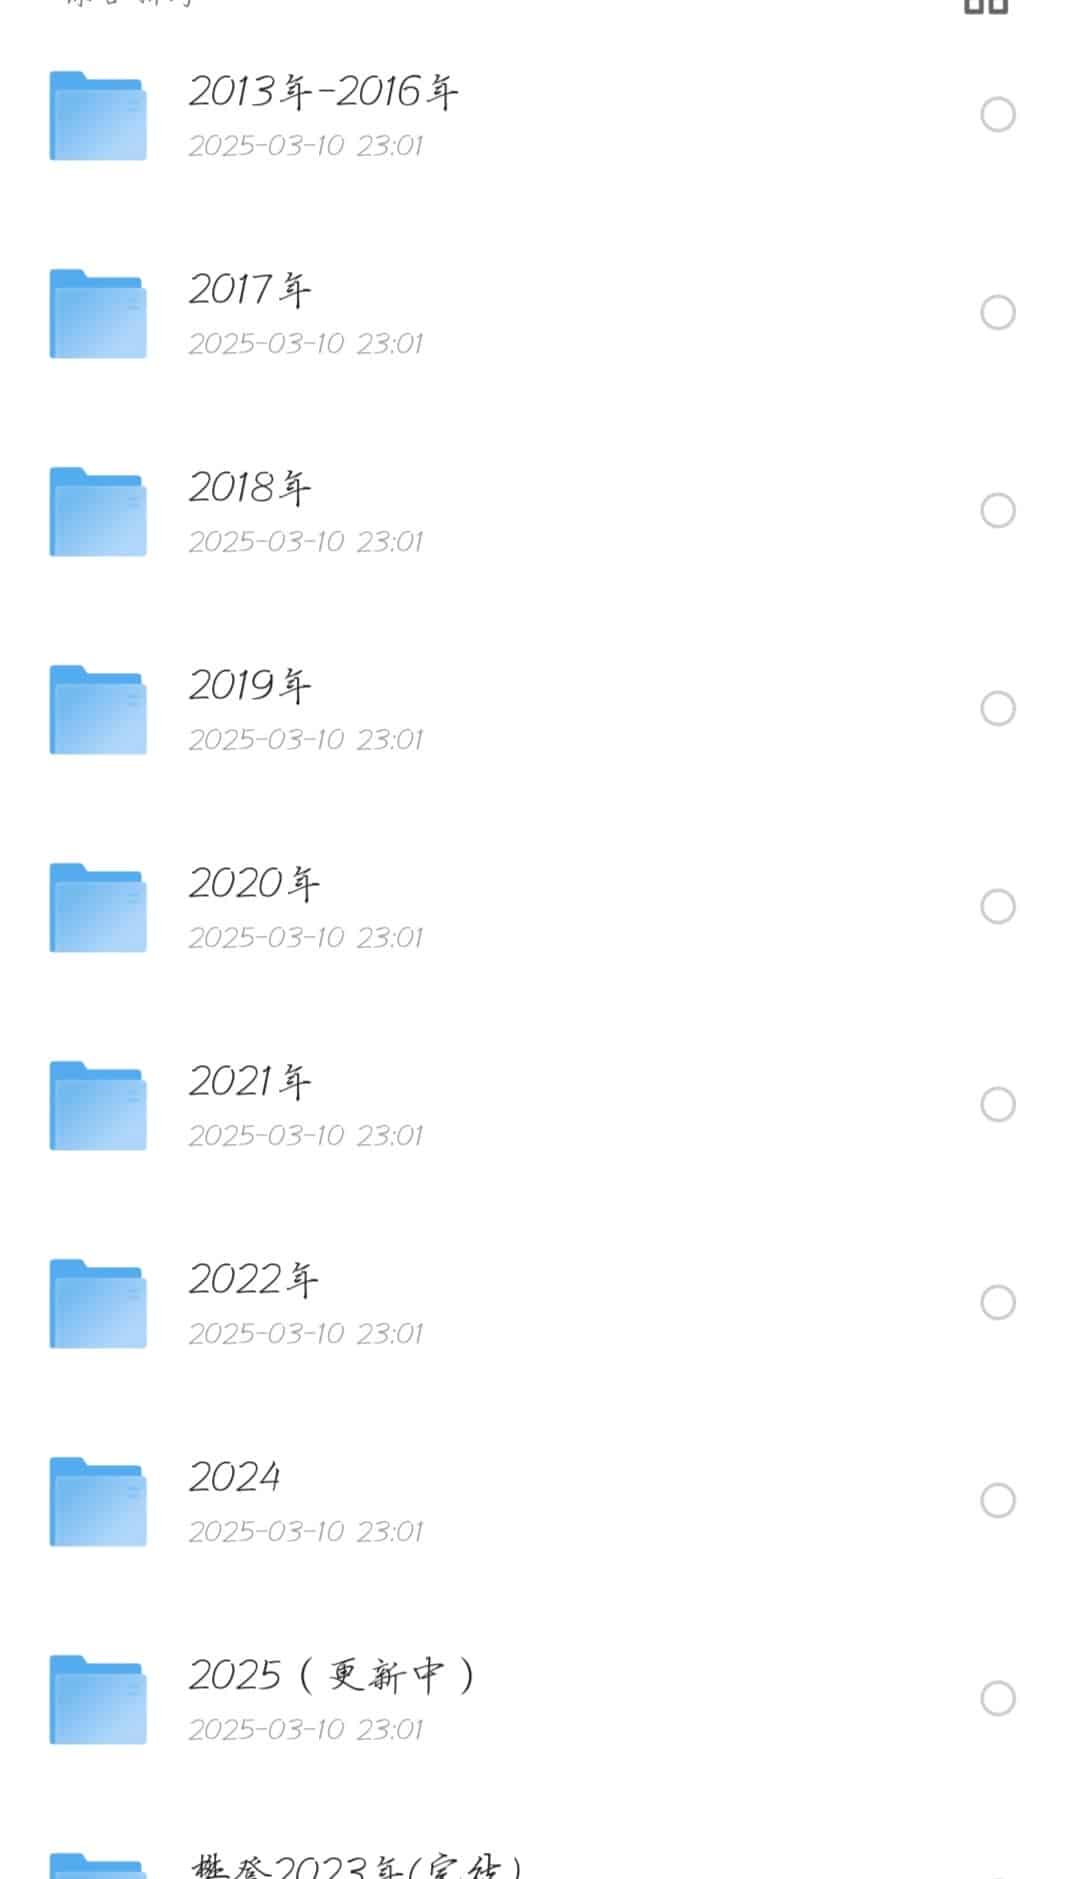Switch to grid view layout
Viewport: 1079px width, 1879px height.
985,6
